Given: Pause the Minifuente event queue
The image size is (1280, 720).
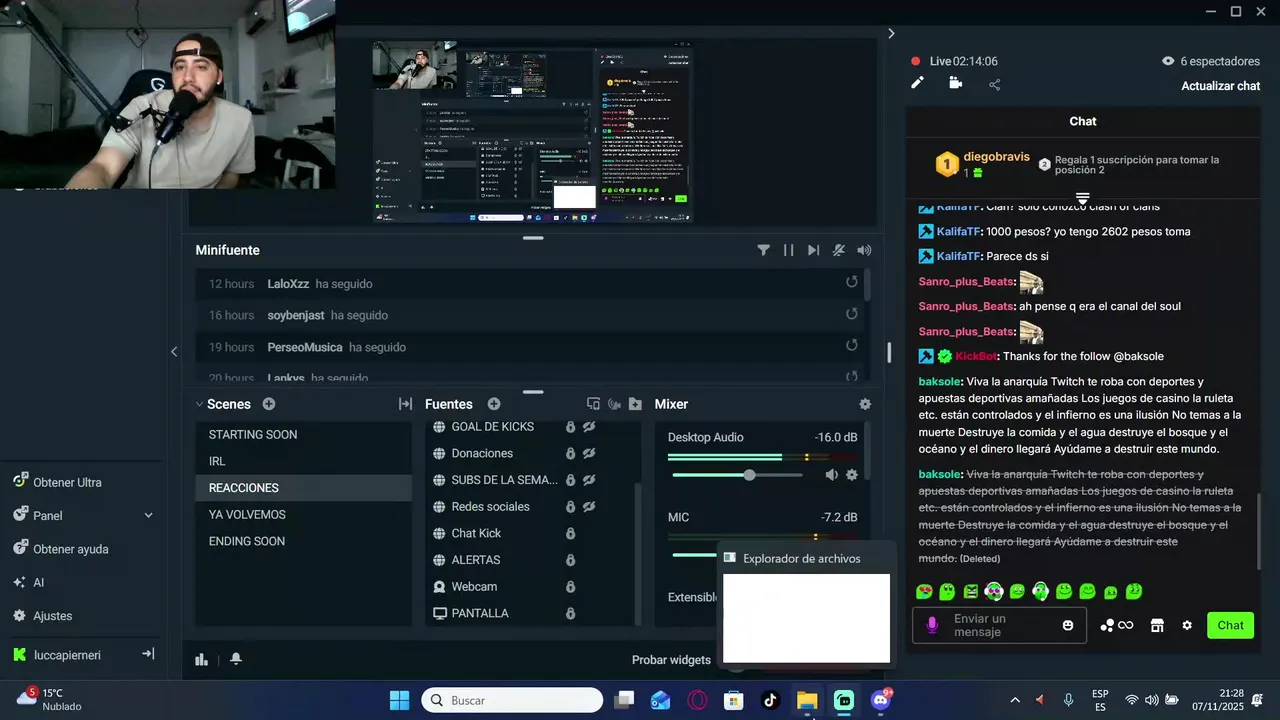Looking at the screenshot, I should point(788,250).
